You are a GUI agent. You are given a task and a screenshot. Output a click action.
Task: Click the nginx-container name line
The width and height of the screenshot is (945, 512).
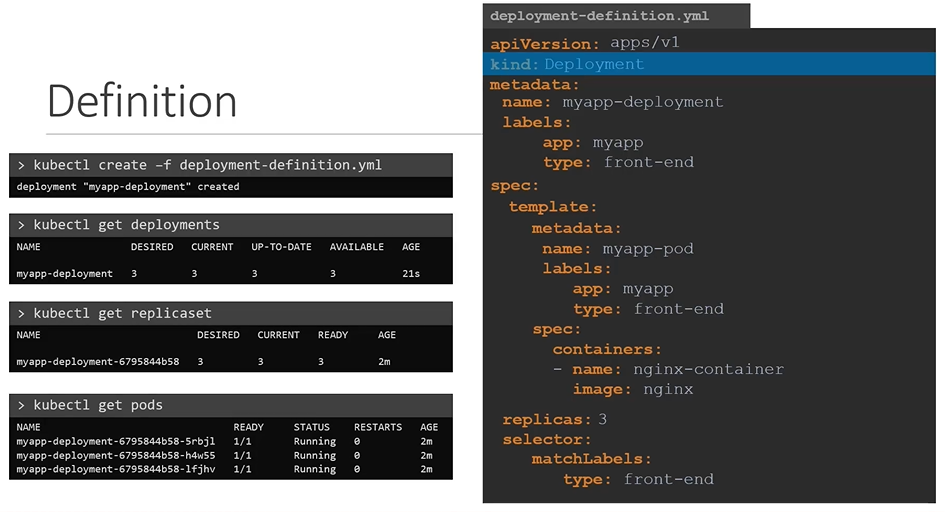667,369
